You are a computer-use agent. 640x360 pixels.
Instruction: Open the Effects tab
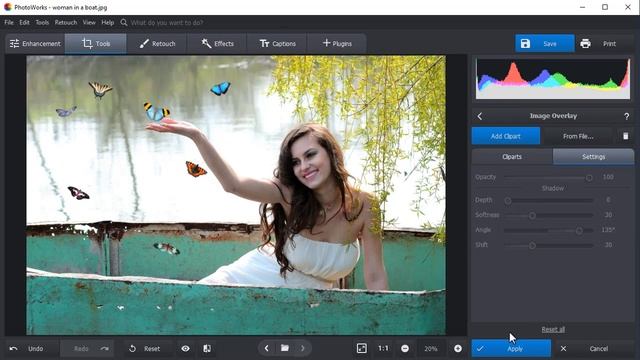(x=218, y=43)
